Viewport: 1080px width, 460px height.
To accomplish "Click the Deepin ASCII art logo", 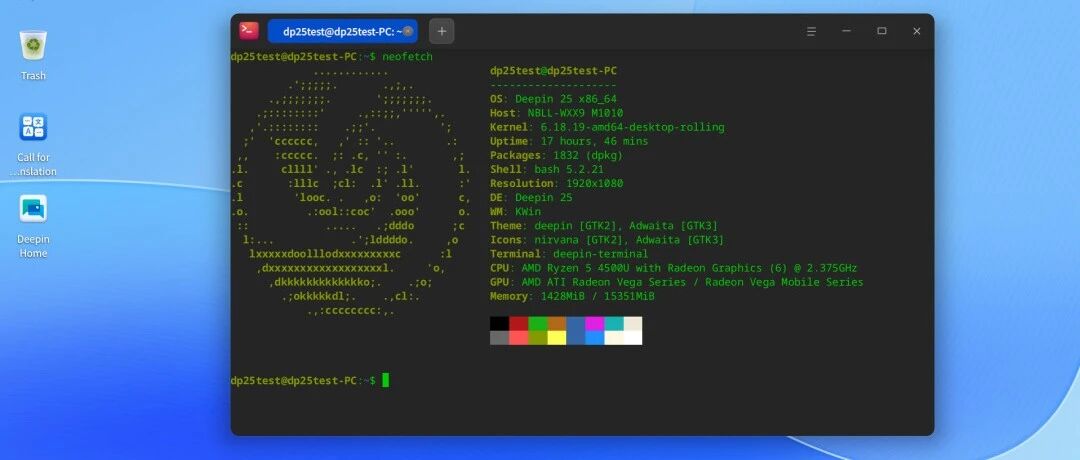I will tap(351, 191).
